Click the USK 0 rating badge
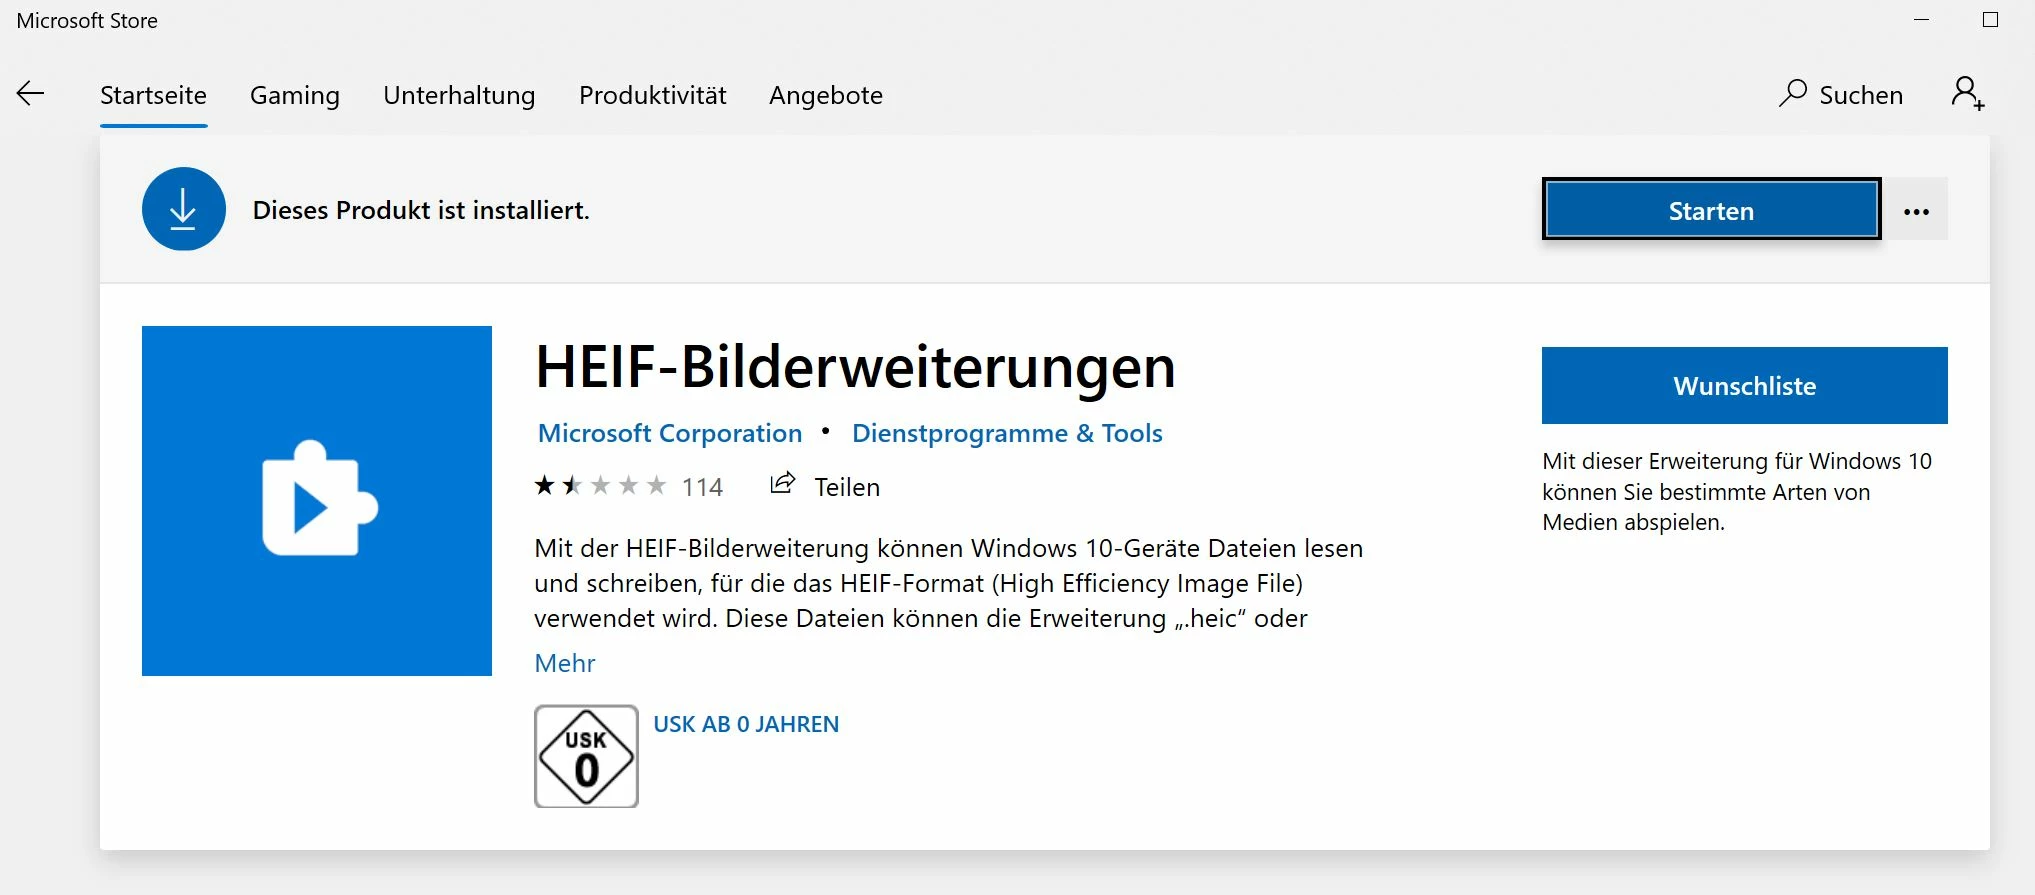 [586, 756]
